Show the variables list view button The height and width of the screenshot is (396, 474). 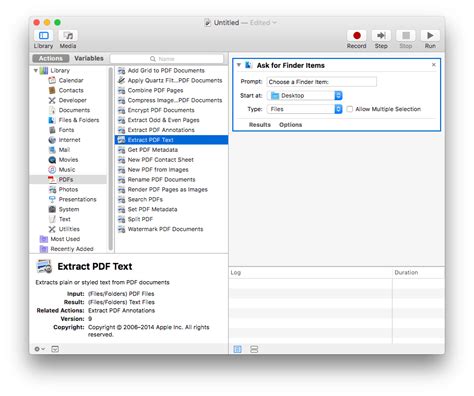coord(254,349)
